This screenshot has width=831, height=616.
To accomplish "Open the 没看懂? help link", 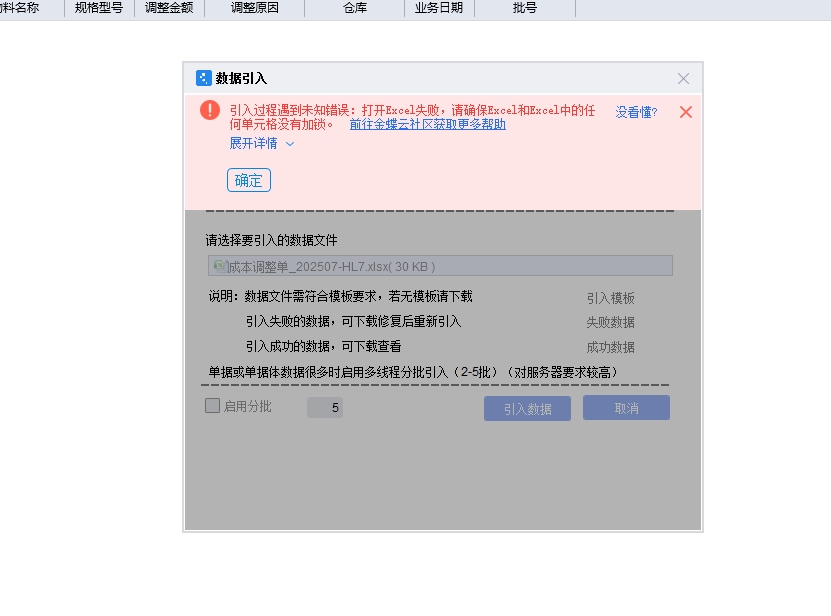I will tap(636, 112).
